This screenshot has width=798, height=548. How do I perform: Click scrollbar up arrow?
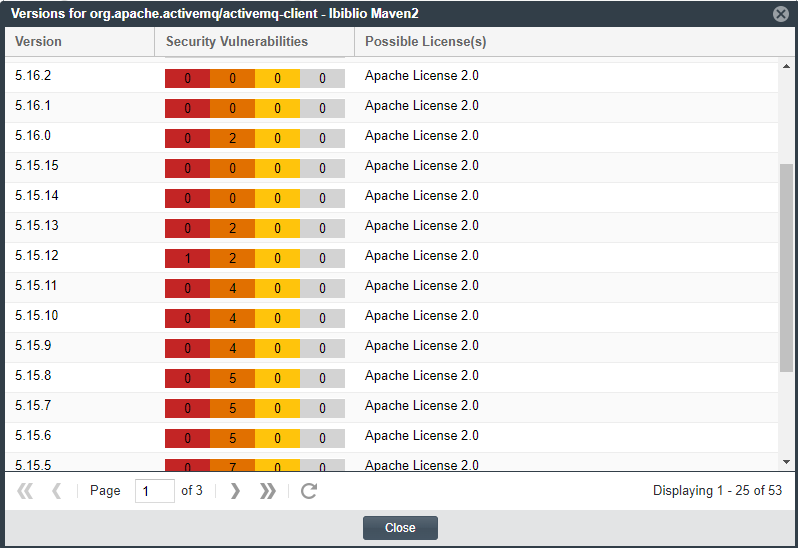(x=786, y=67)
